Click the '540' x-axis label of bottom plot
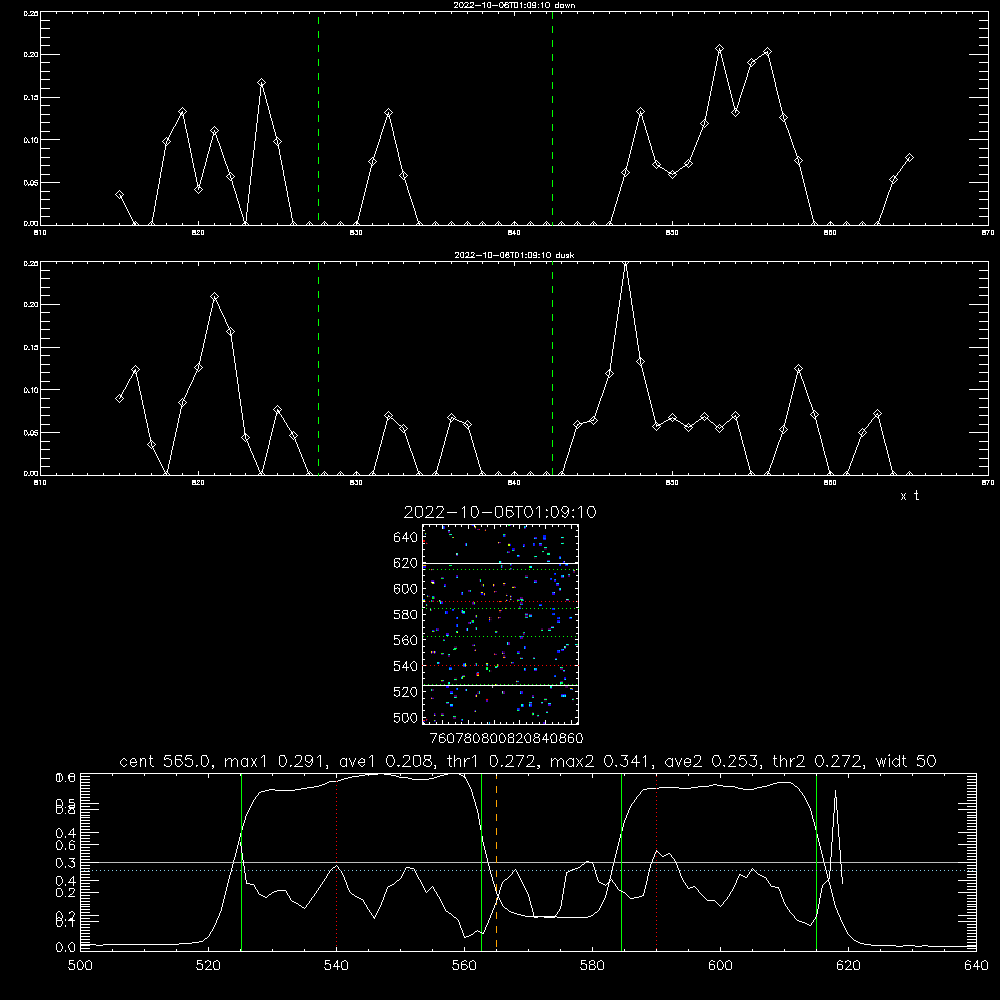1000x1000 pixels. tap(336, 966)
